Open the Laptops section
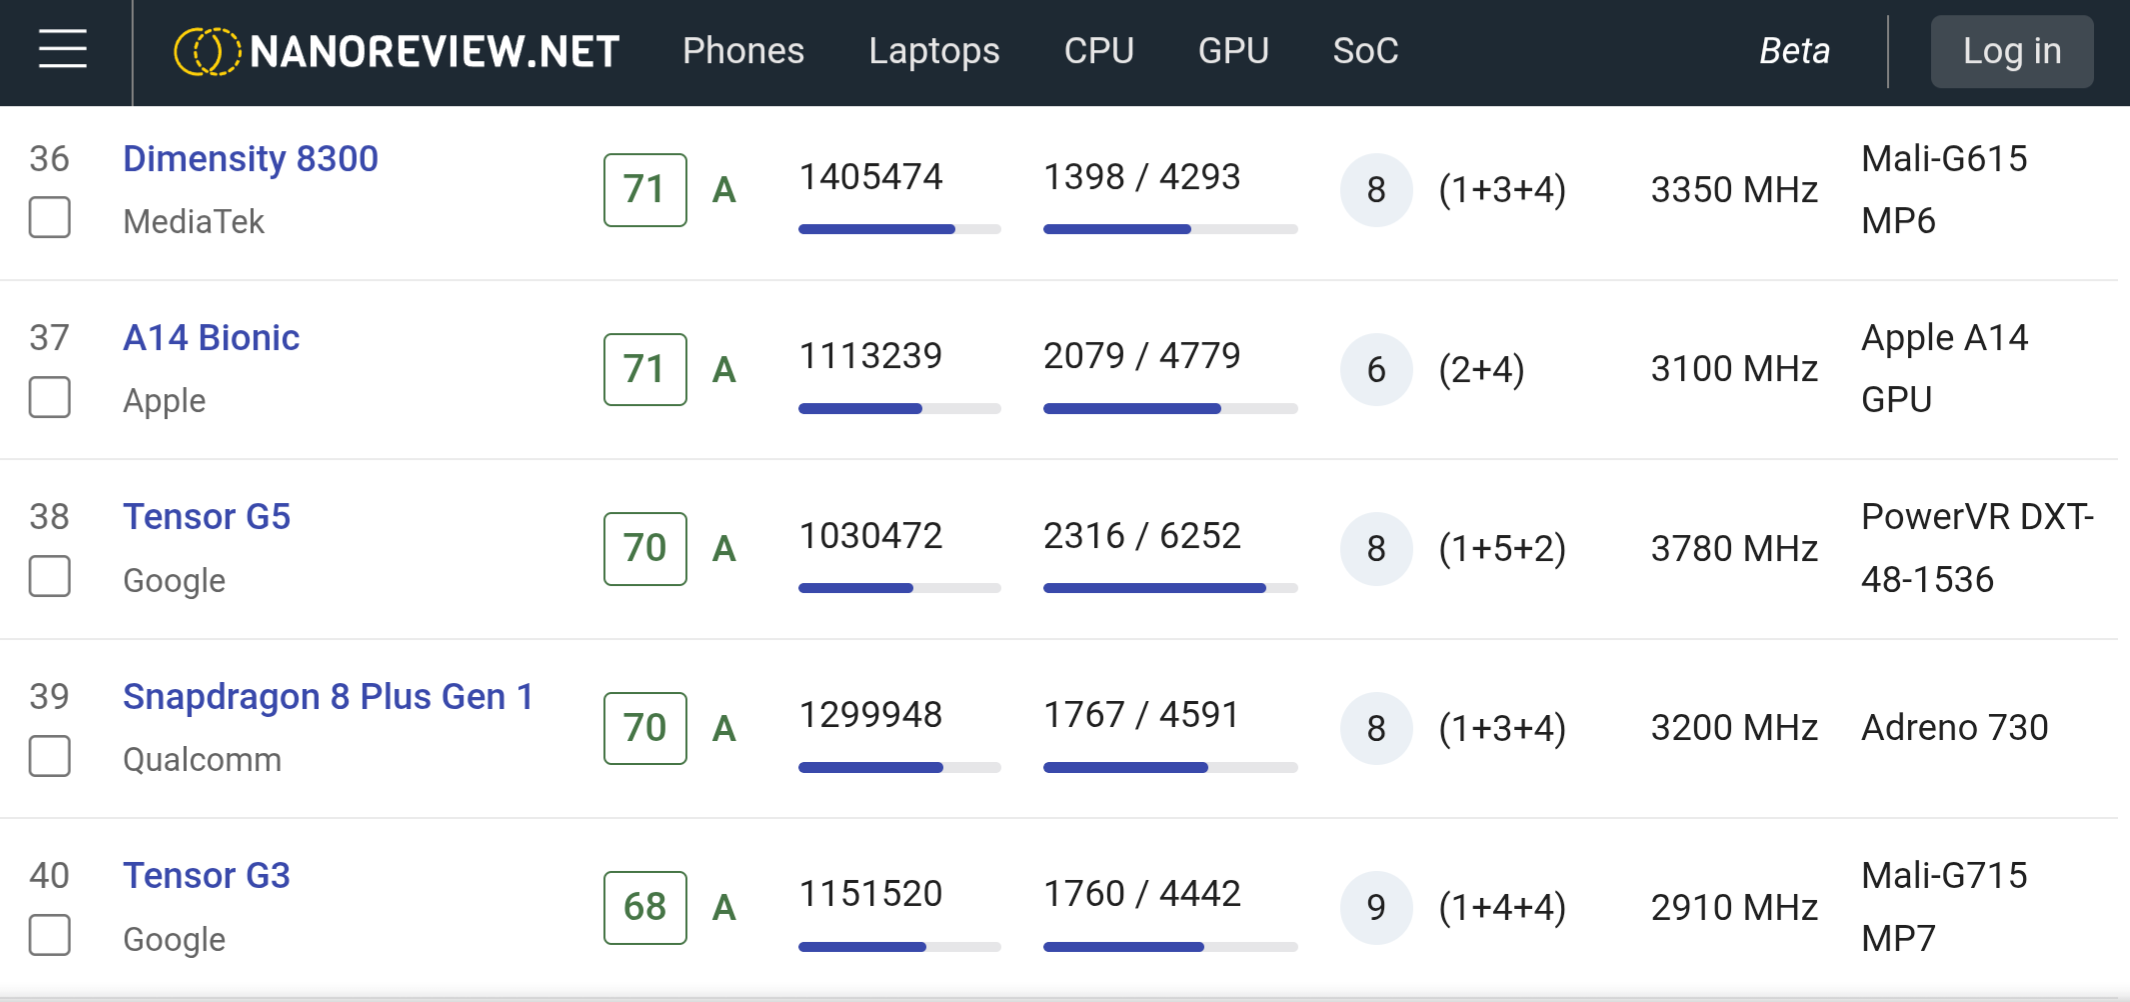The image size is (2130, 1002). tap(934, 51)
